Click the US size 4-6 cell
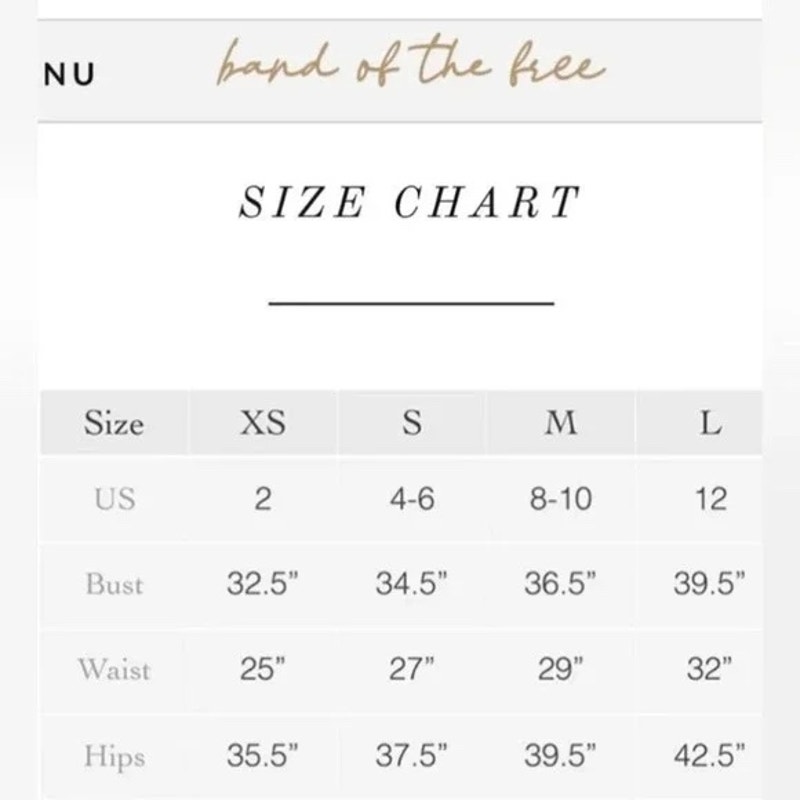 pyautogui.click(x=412, y=498)
